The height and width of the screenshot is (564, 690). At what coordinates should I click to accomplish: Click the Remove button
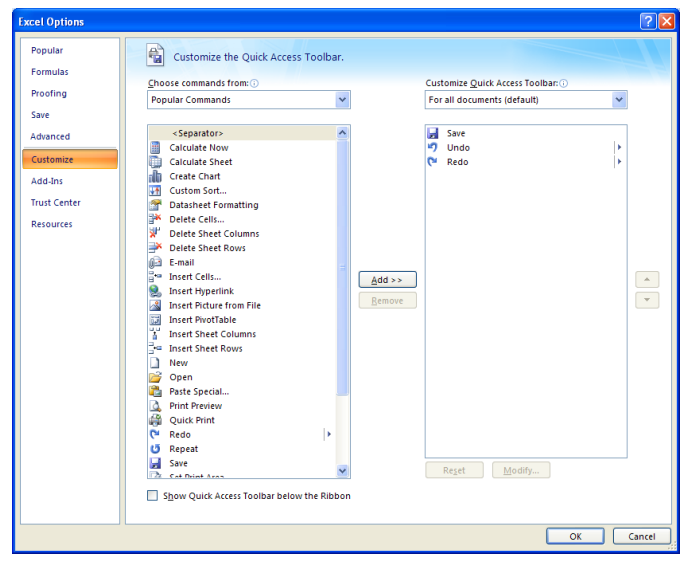(x=387, y=301)
